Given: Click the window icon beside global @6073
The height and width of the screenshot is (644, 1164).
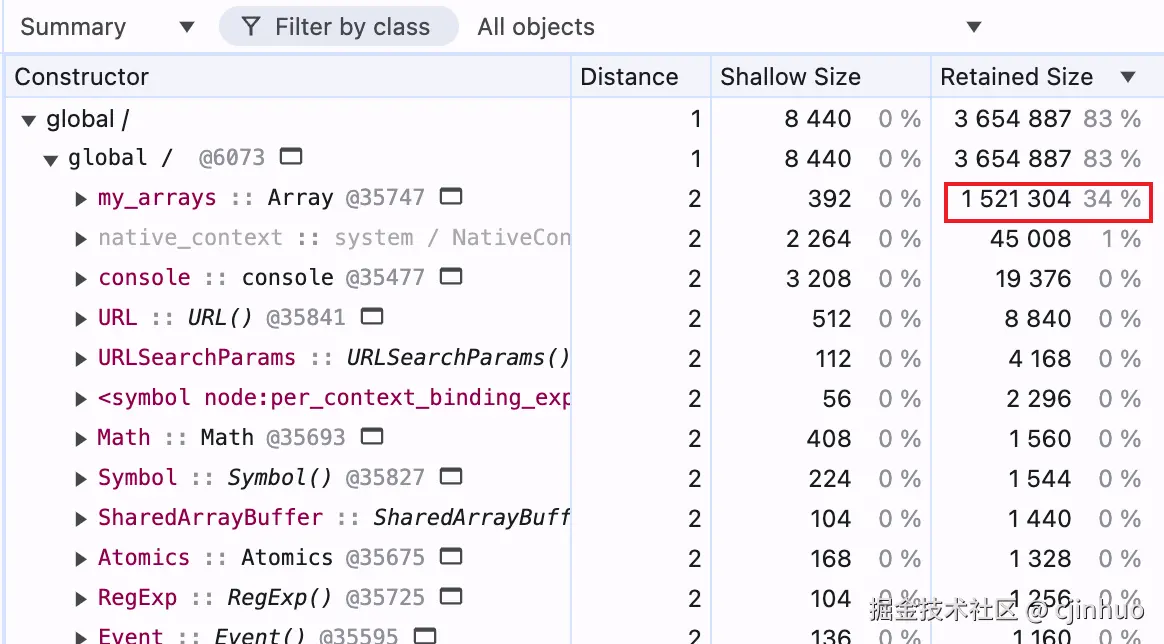Looking at the screenshot, I should [291, 157].
